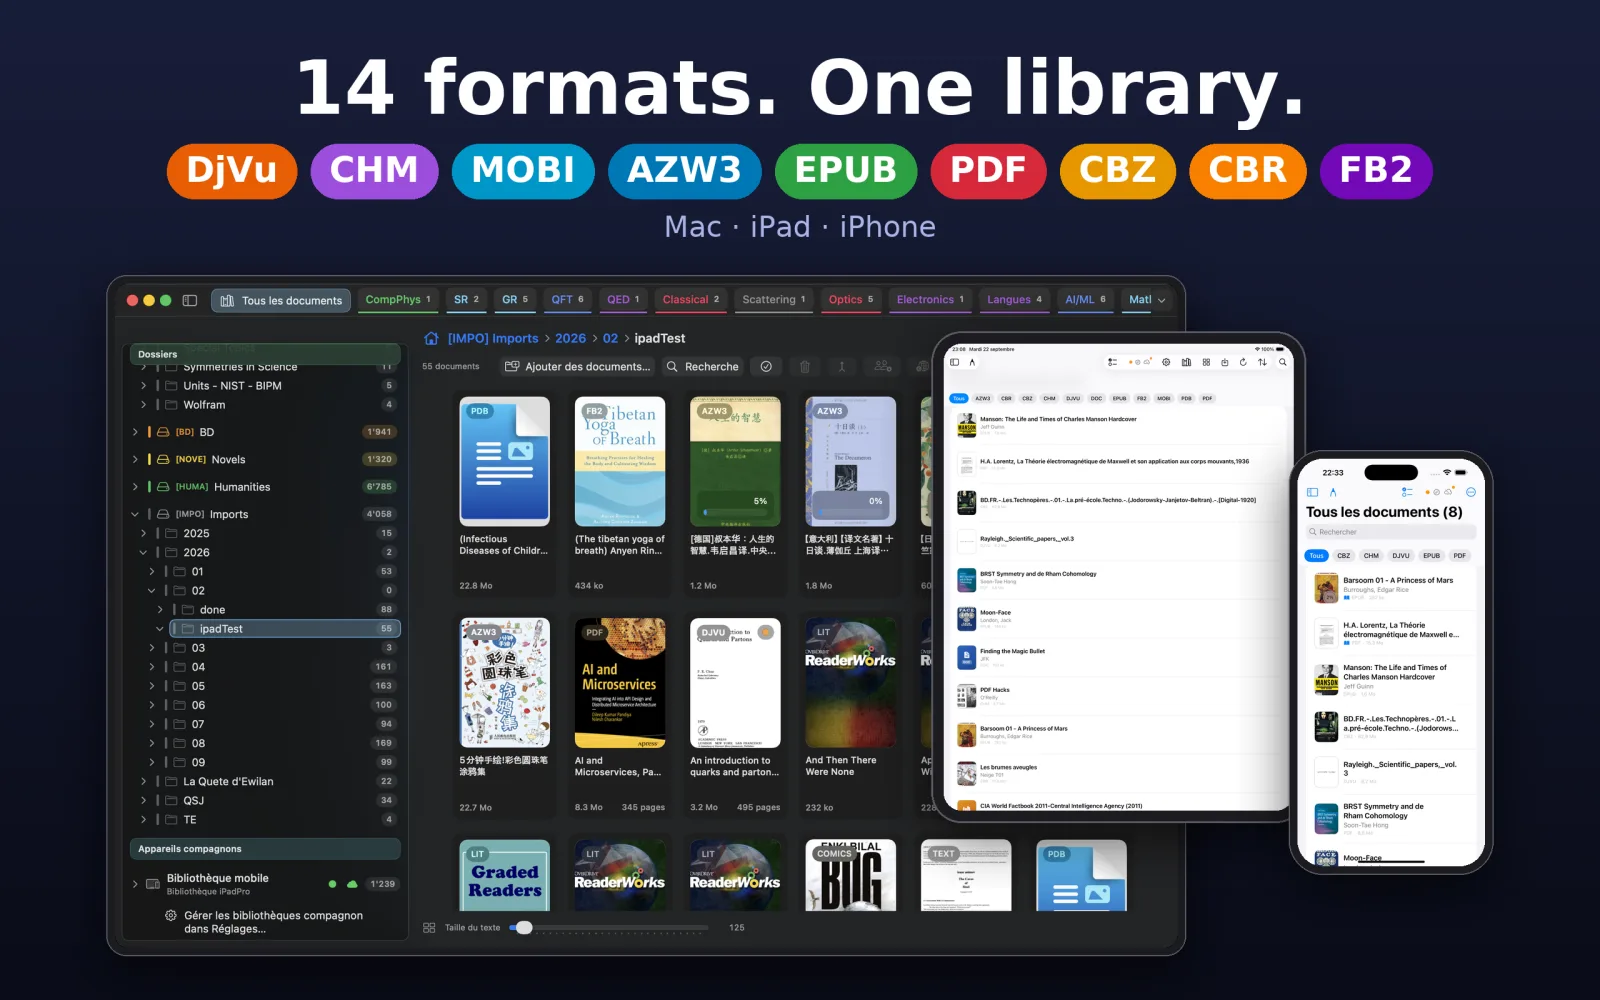Viewport: 1600px width, 1000px height.
Task: Click the refresh icon on the iPad
Action: [x=1243, y=362]
